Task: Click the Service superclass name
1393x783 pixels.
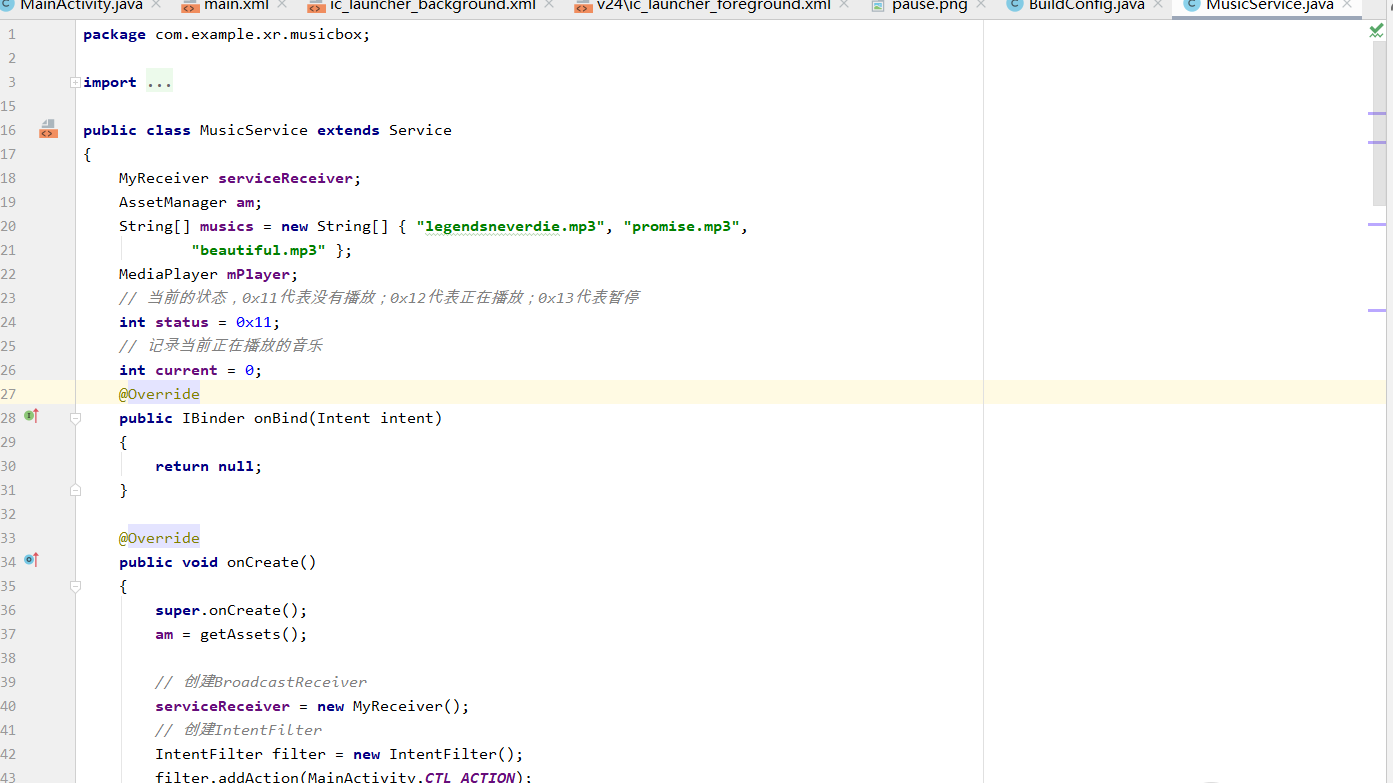Action: point(420,130)
